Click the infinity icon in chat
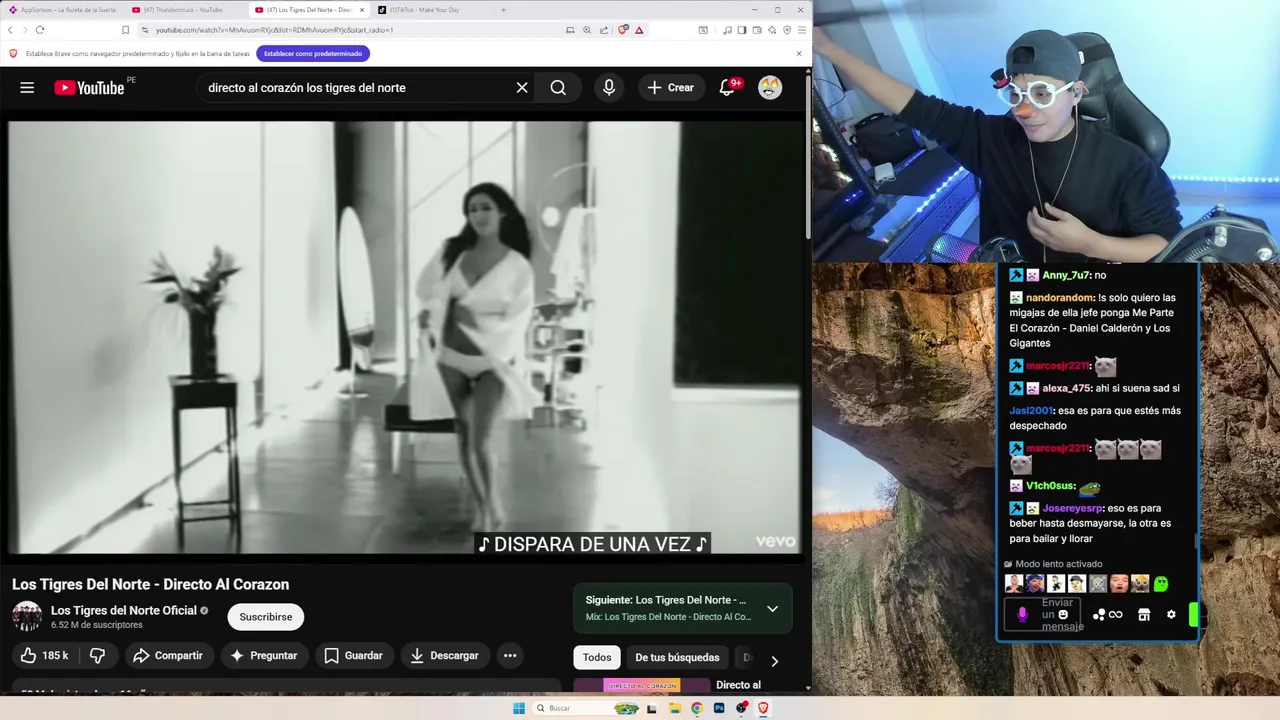 [x=1116, y=615]
